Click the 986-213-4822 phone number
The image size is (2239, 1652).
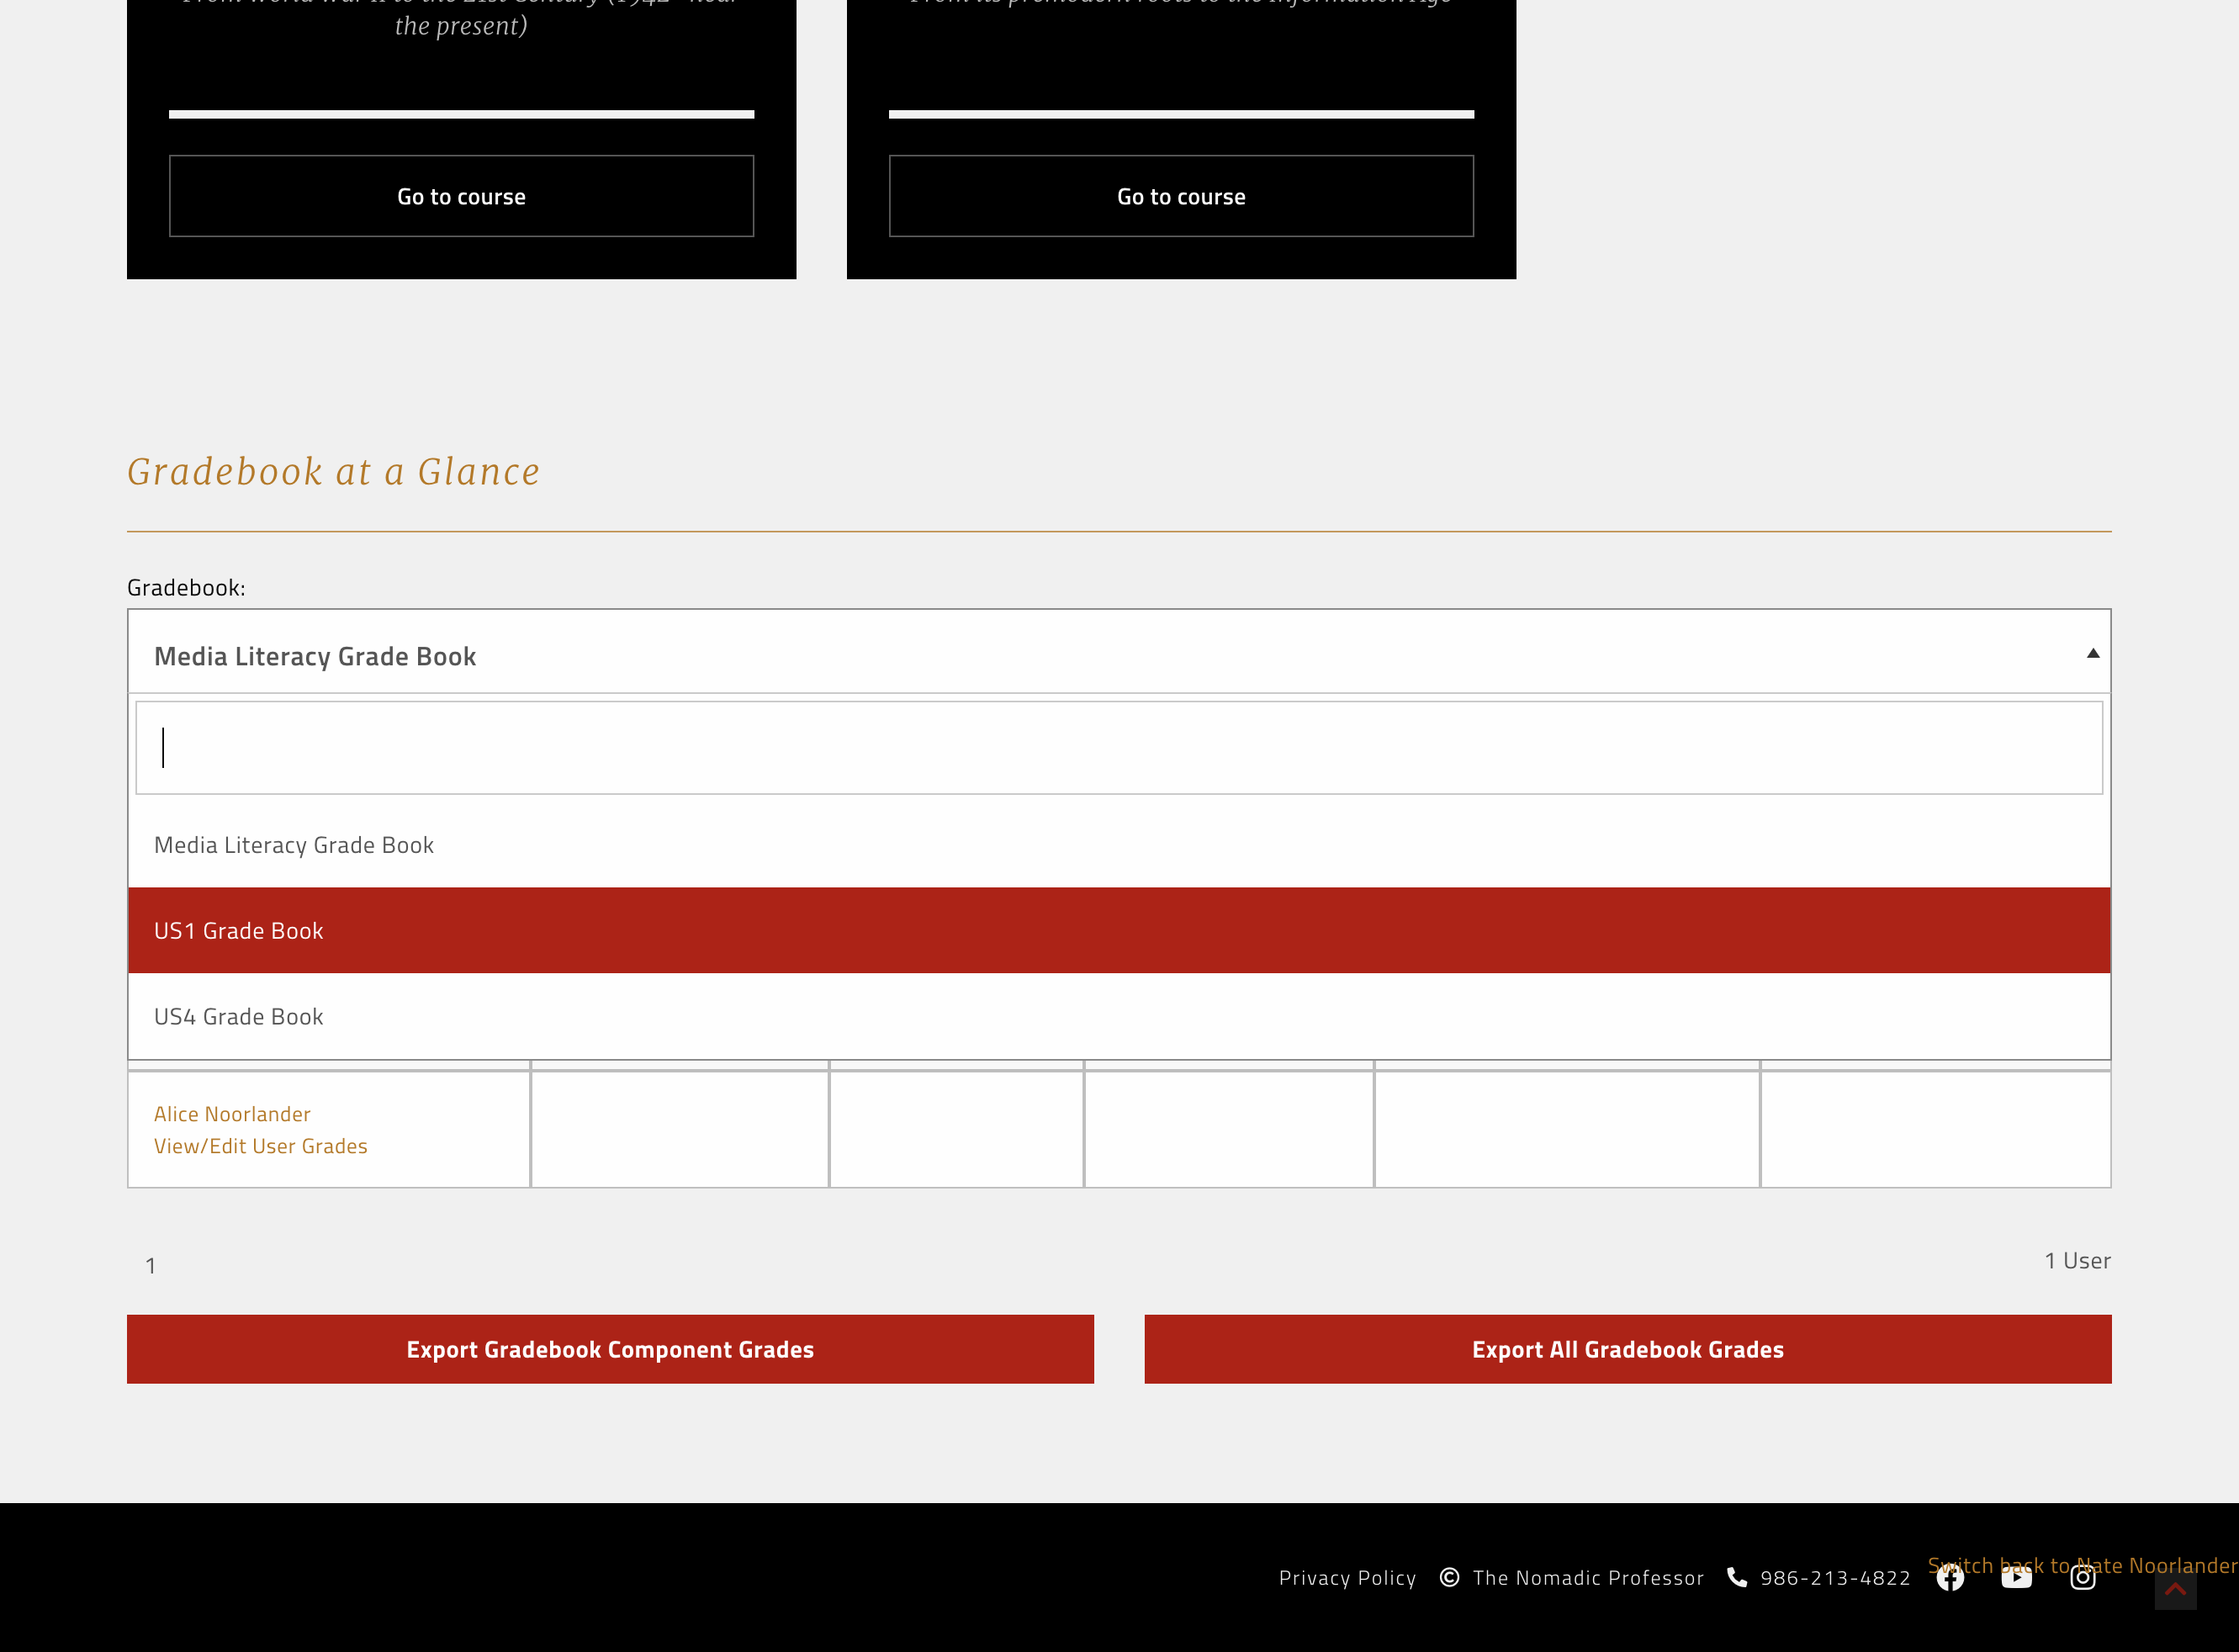click(1835, 1578)
